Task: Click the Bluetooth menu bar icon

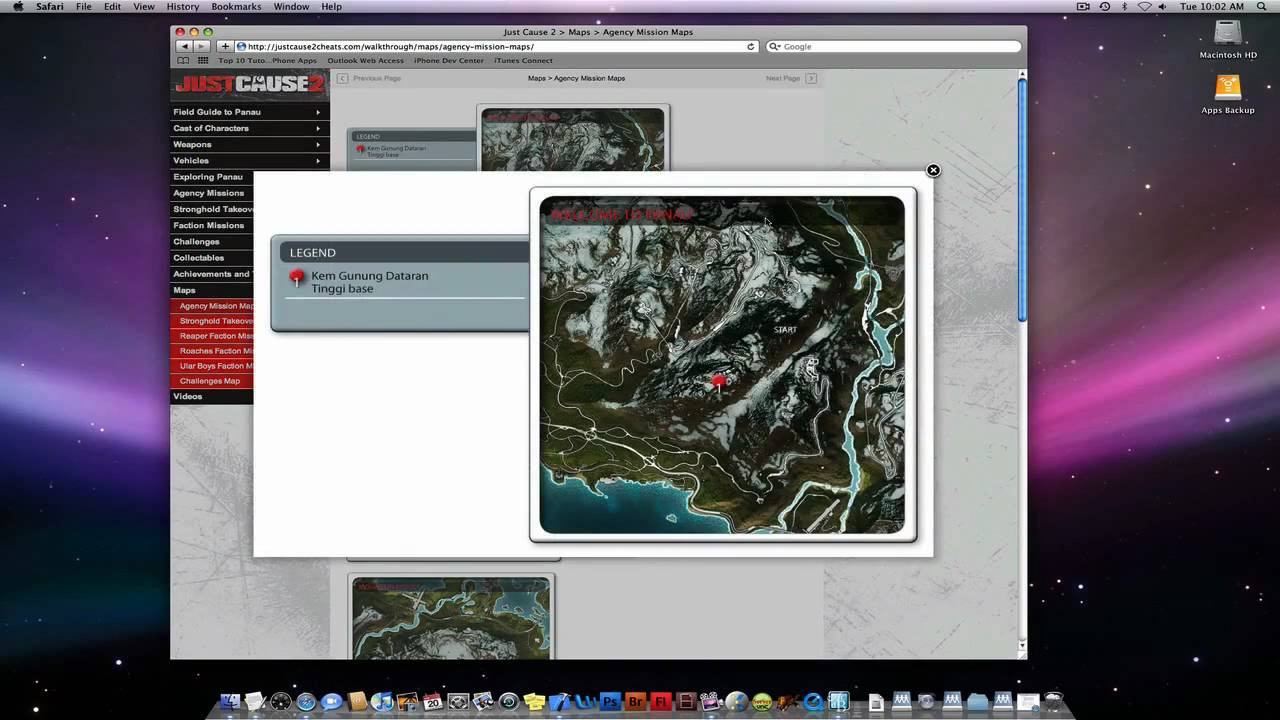Action: tap(1124, 7)
